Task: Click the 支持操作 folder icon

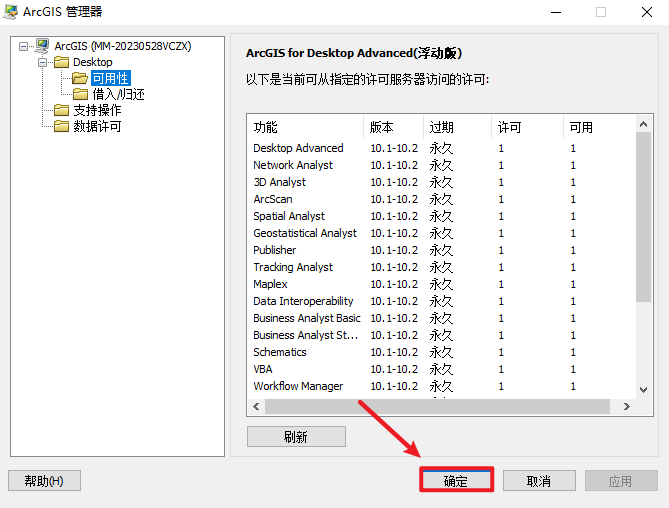Action: click(61, 110)
